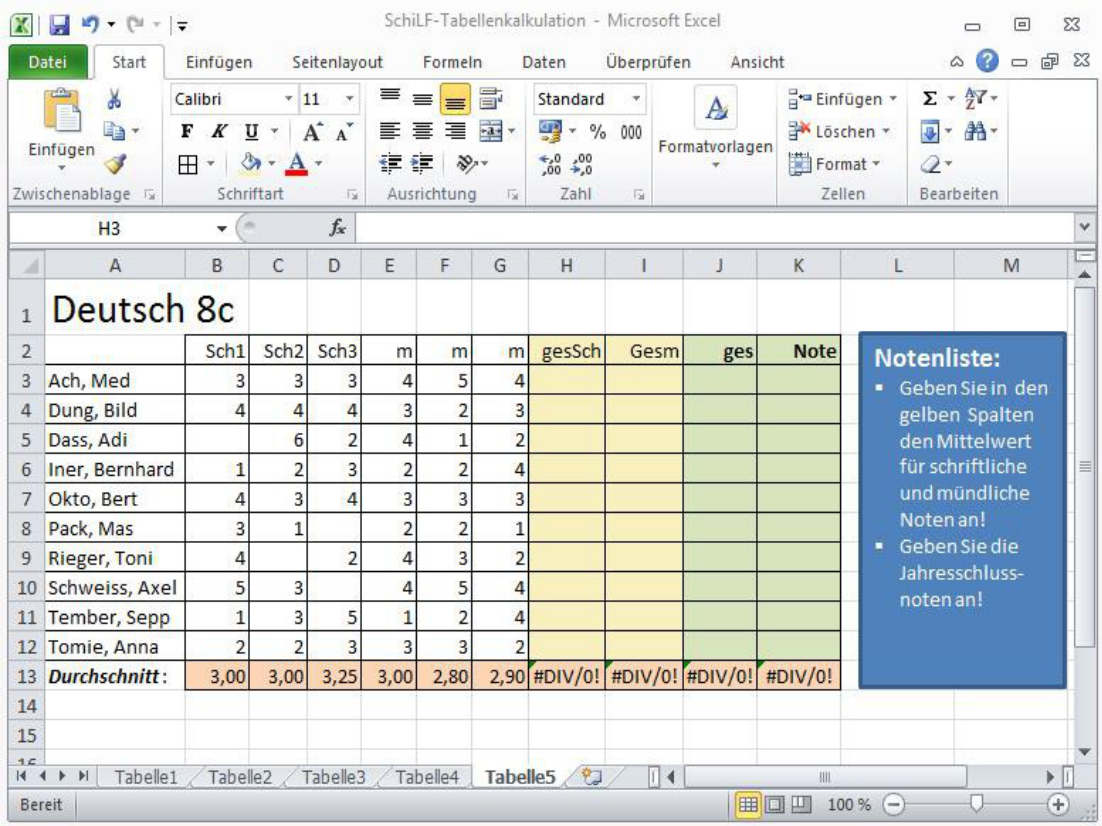Open the Calibri font name dropdown
The width and height of the screenshot is (1102, 826).
coord(288,100)
